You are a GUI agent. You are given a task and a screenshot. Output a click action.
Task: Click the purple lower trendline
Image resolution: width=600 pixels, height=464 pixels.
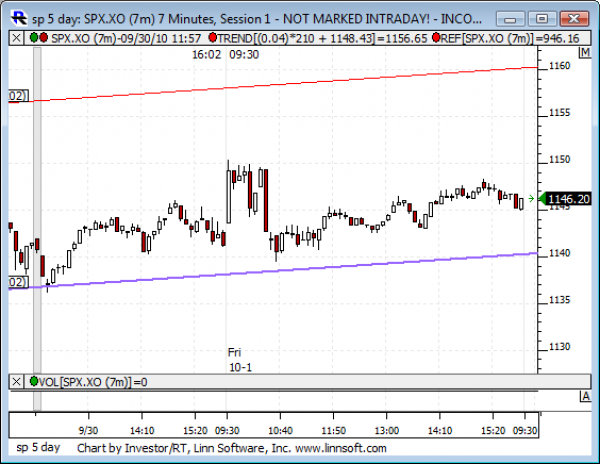[273, 270]
